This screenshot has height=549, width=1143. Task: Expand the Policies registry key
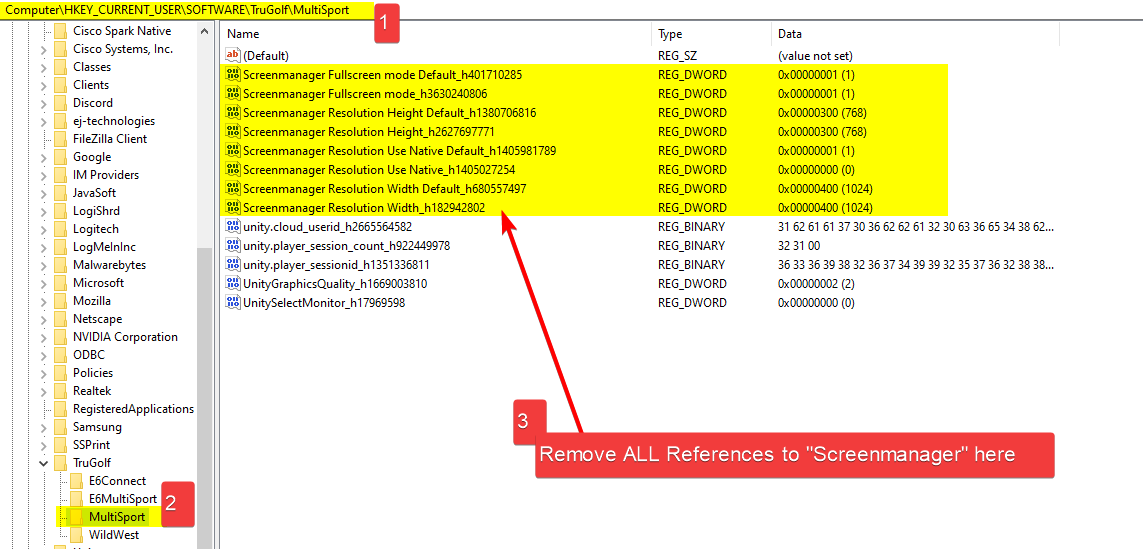click(43, 373)
